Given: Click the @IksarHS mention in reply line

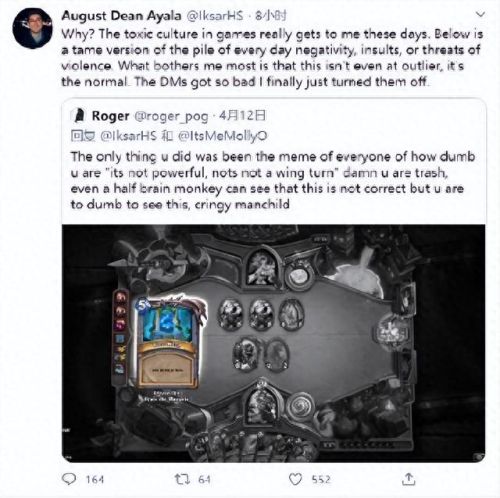Looking at the screenshot, I should [x=128, y=136].
